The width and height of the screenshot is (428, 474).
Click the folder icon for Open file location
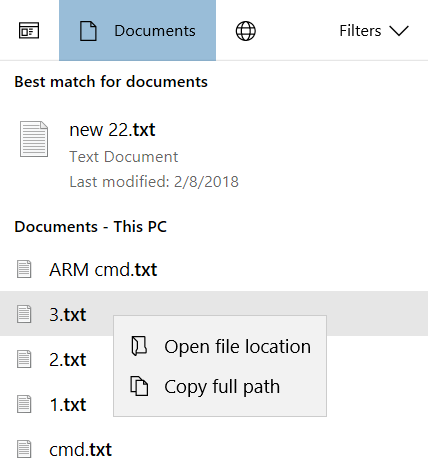(139, 346)
